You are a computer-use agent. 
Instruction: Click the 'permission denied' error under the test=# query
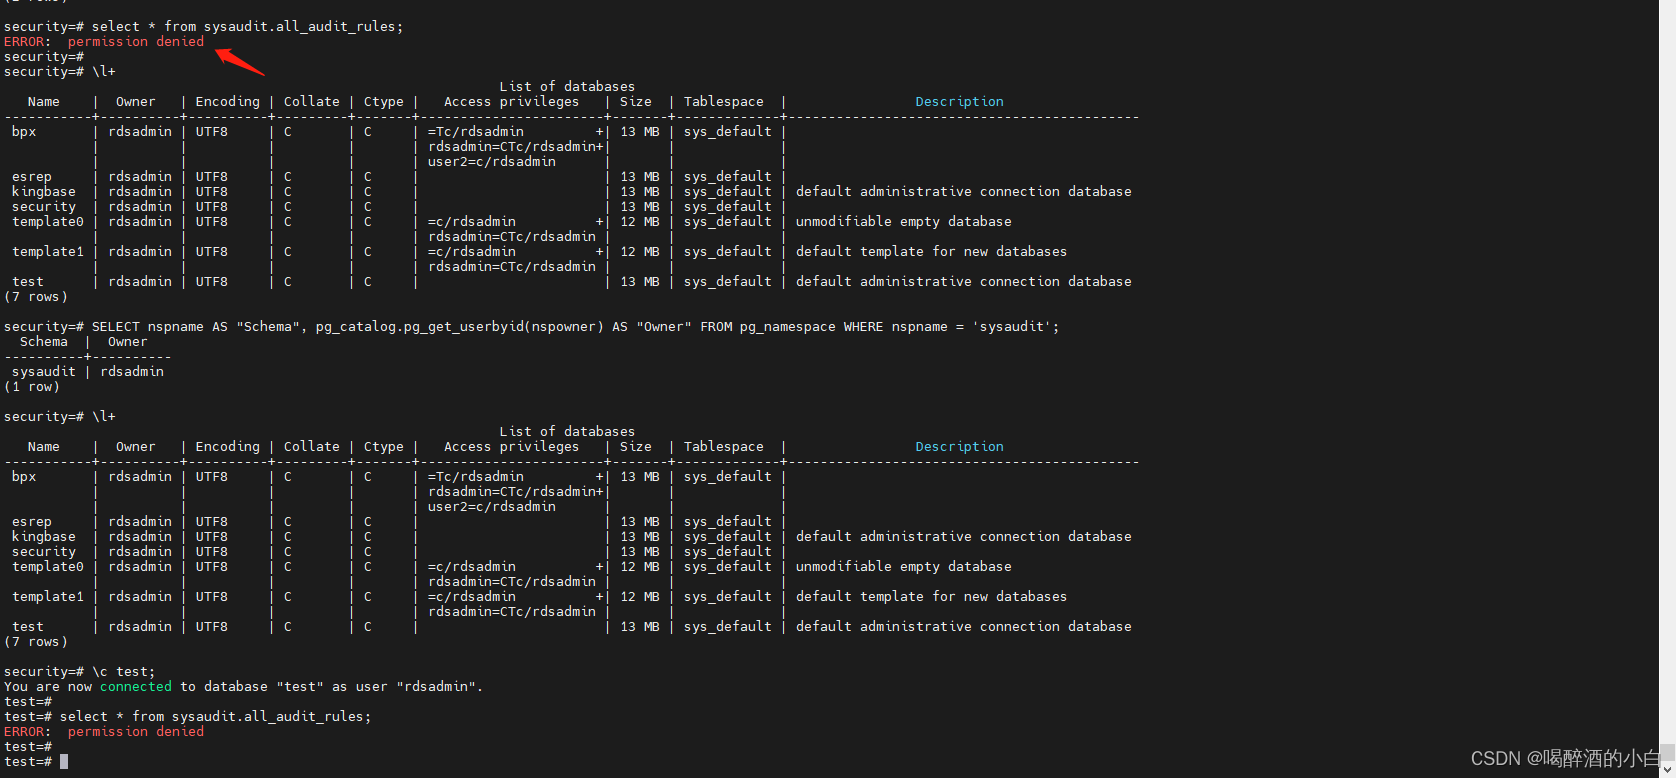(136, 732)
